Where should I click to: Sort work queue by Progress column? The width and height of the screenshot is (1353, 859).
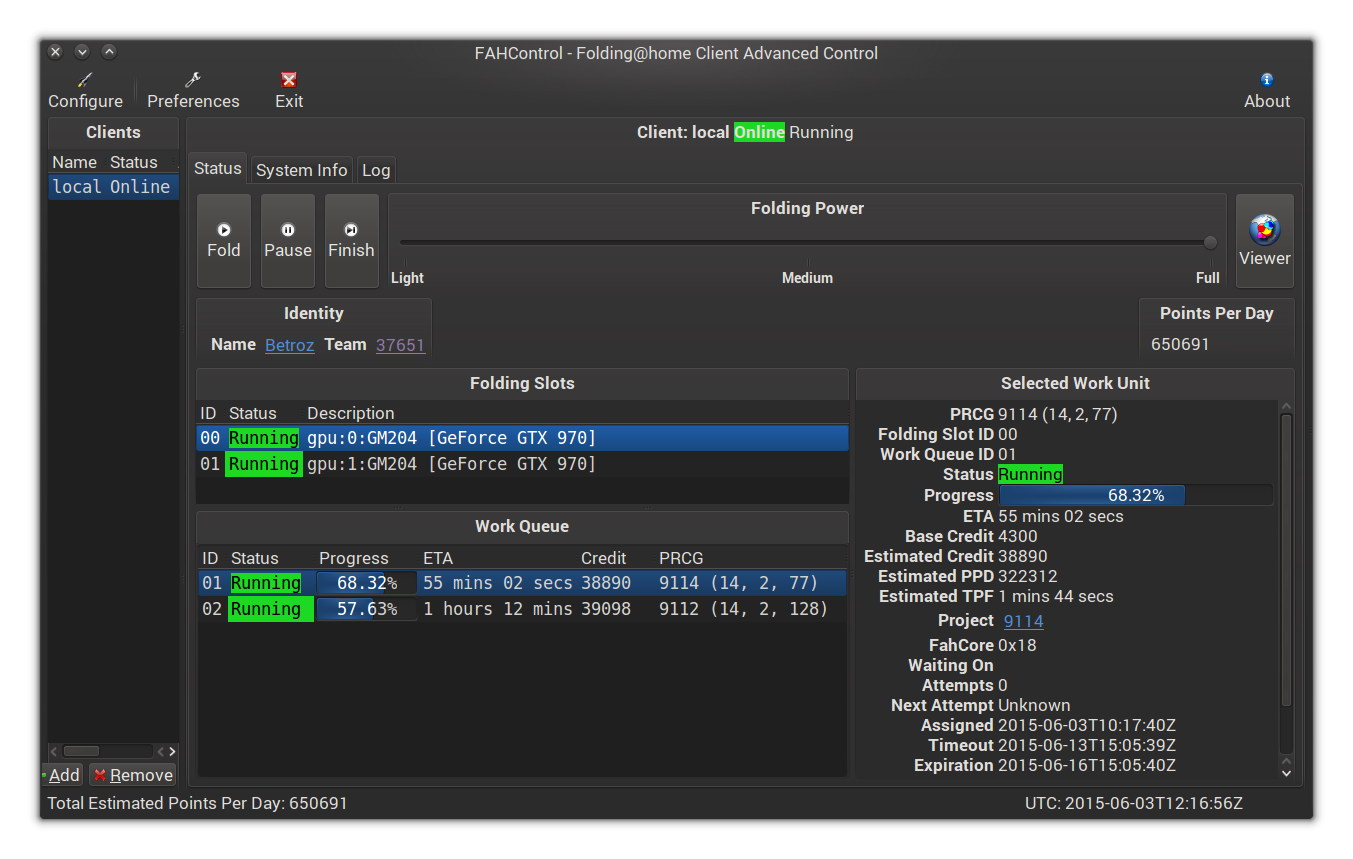coord(354,558)
